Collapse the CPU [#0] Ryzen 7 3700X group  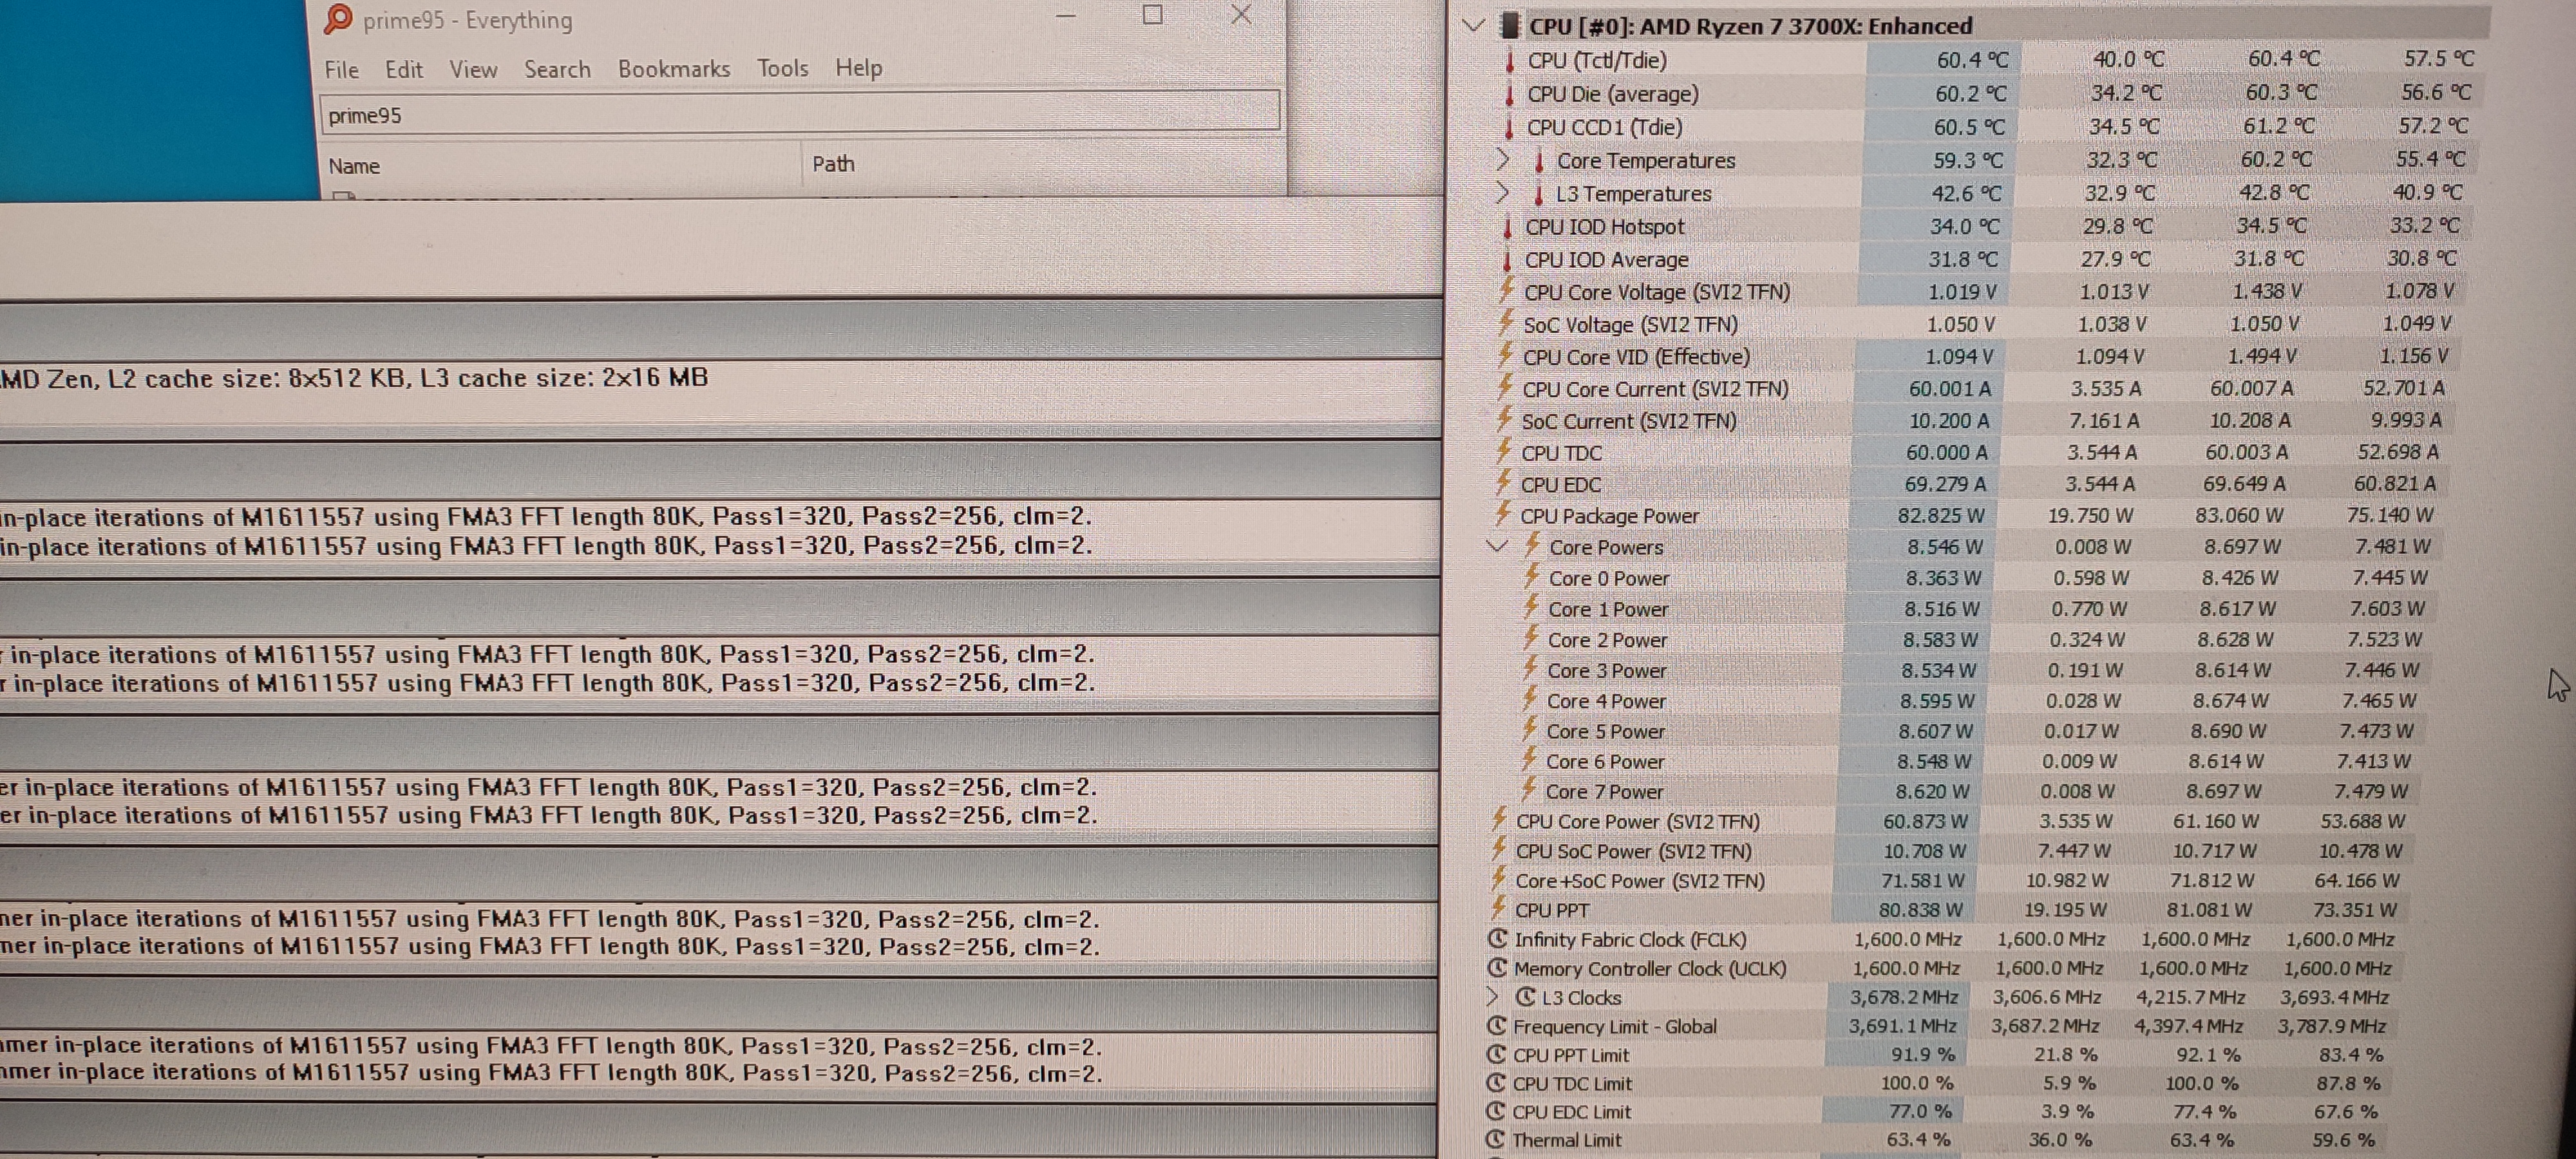click(1473, 25)
